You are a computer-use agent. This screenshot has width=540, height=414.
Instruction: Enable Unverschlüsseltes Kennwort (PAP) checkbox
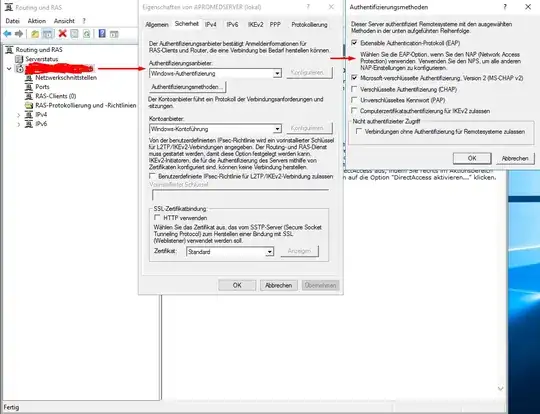click(354, 100)
